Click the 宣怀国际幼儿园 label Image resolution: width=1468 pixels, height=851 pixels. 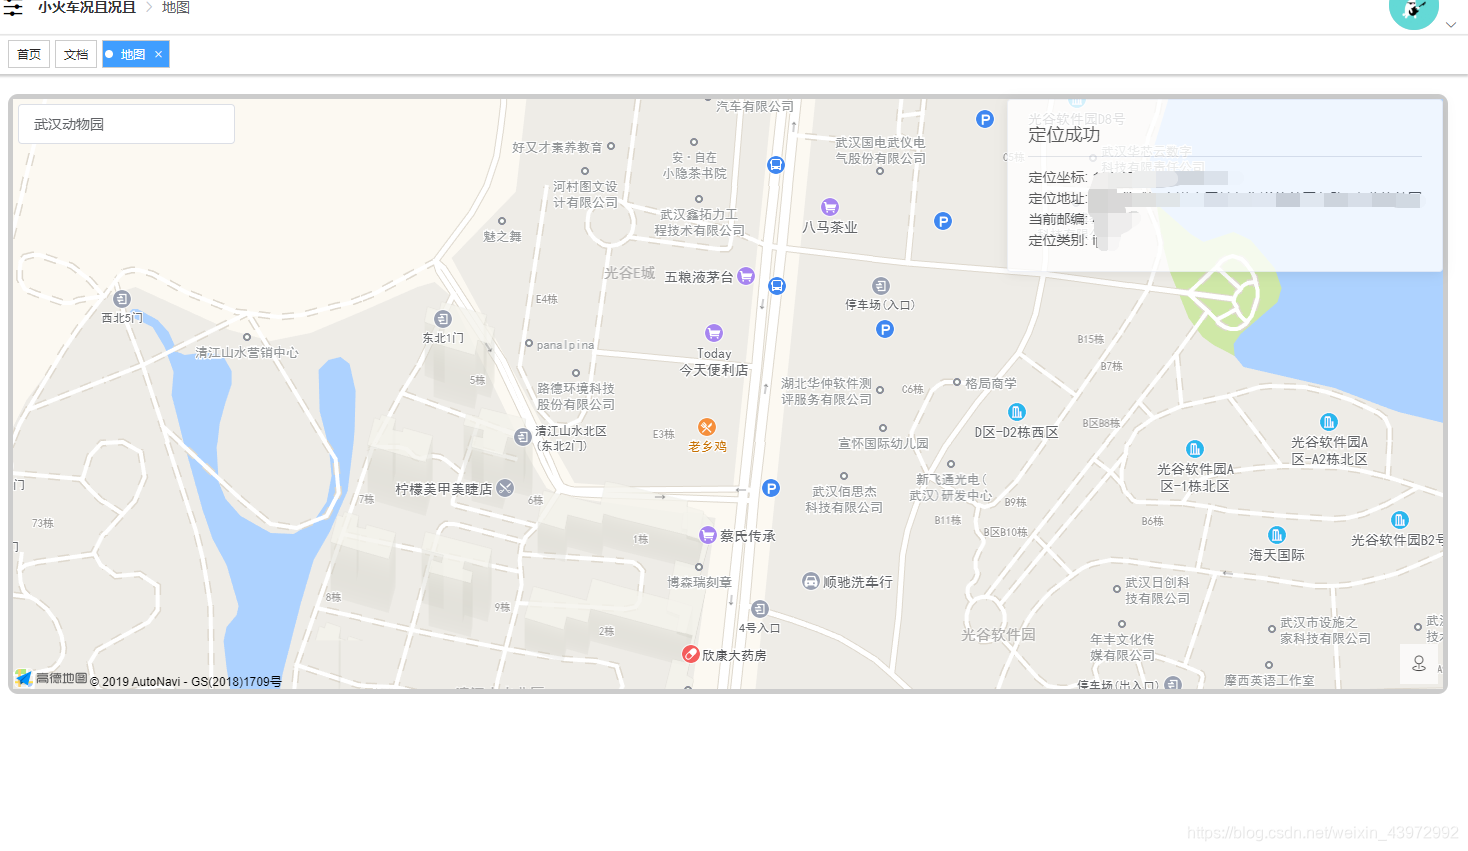tap(883, 443)
